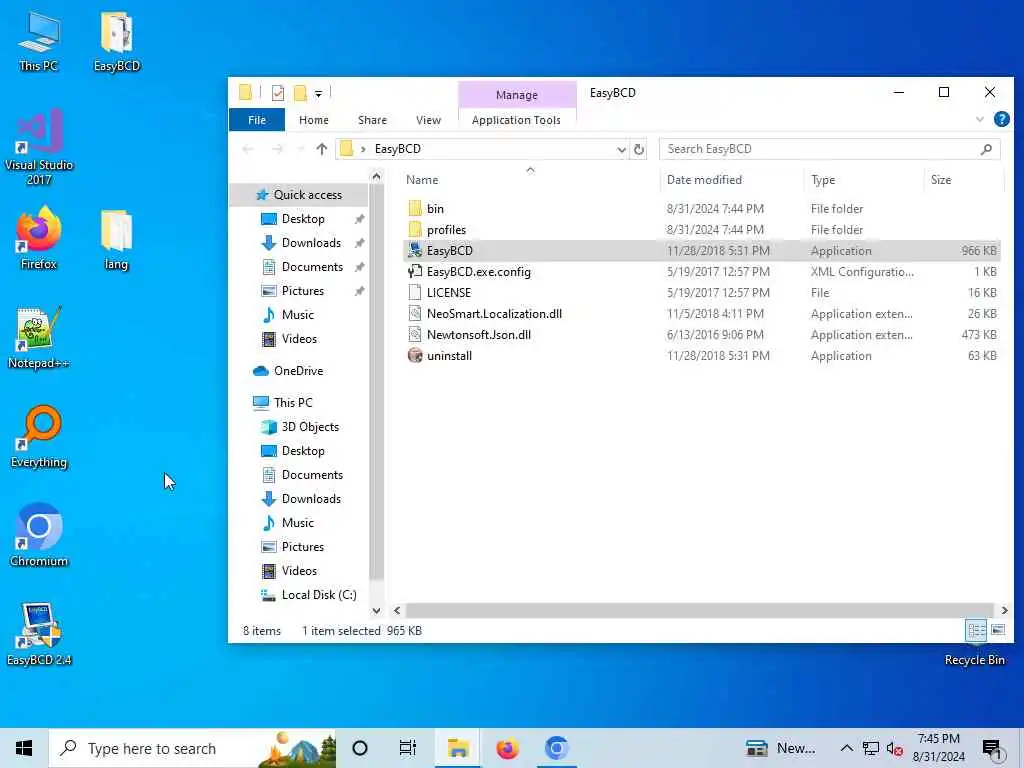Open the Home ribbon tab
This screenshot has width=1024, height=768.
click(313, 120)
